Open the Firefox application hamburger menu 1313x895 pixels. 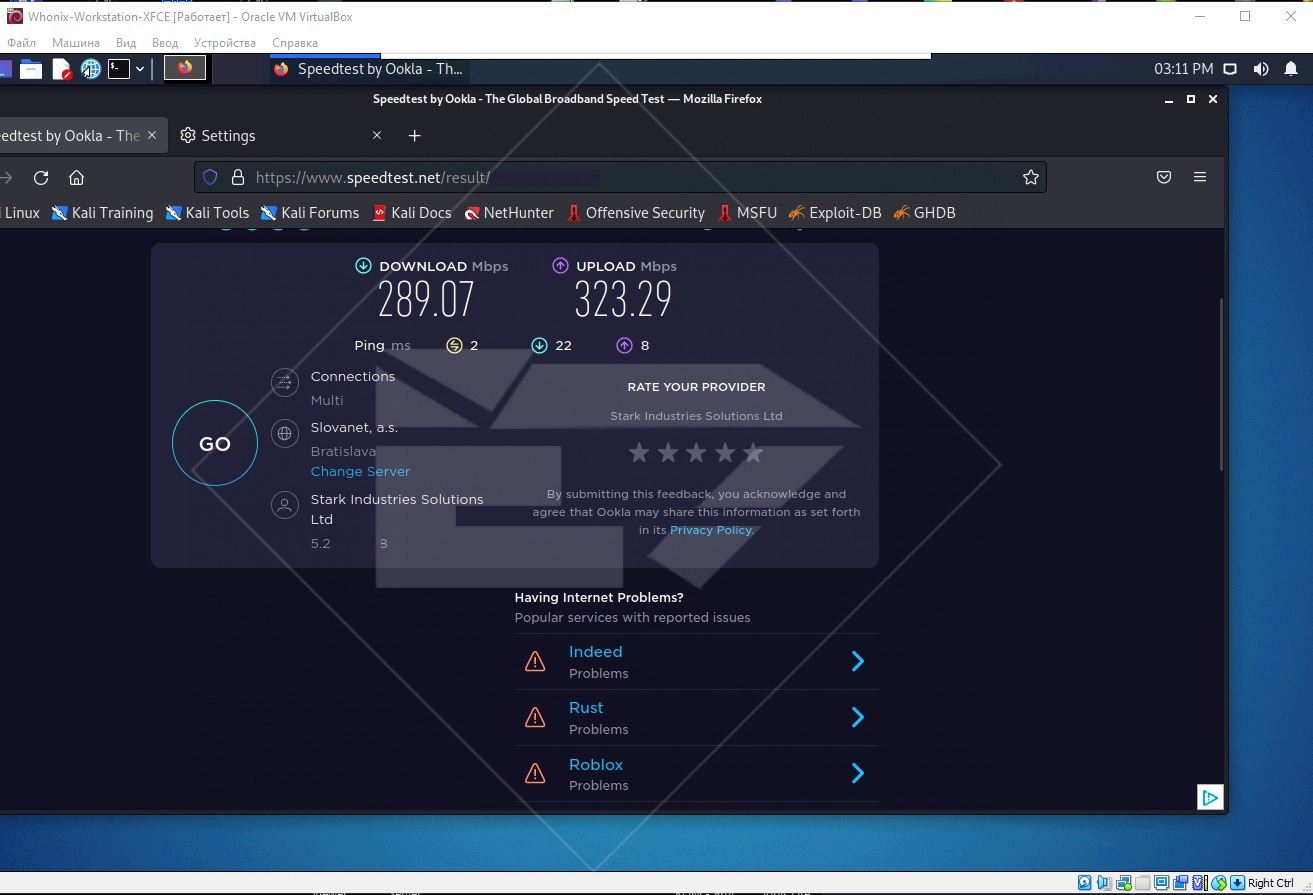(1200, 177)
